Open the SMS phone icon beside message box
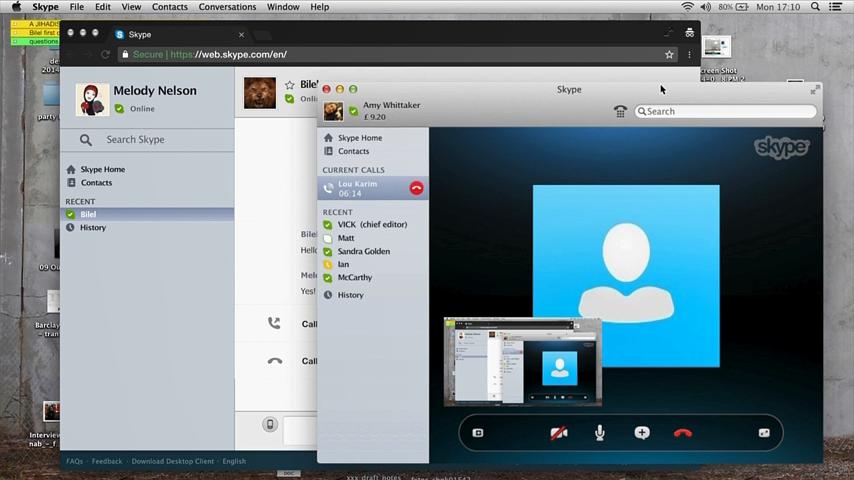 click(269, 425)
